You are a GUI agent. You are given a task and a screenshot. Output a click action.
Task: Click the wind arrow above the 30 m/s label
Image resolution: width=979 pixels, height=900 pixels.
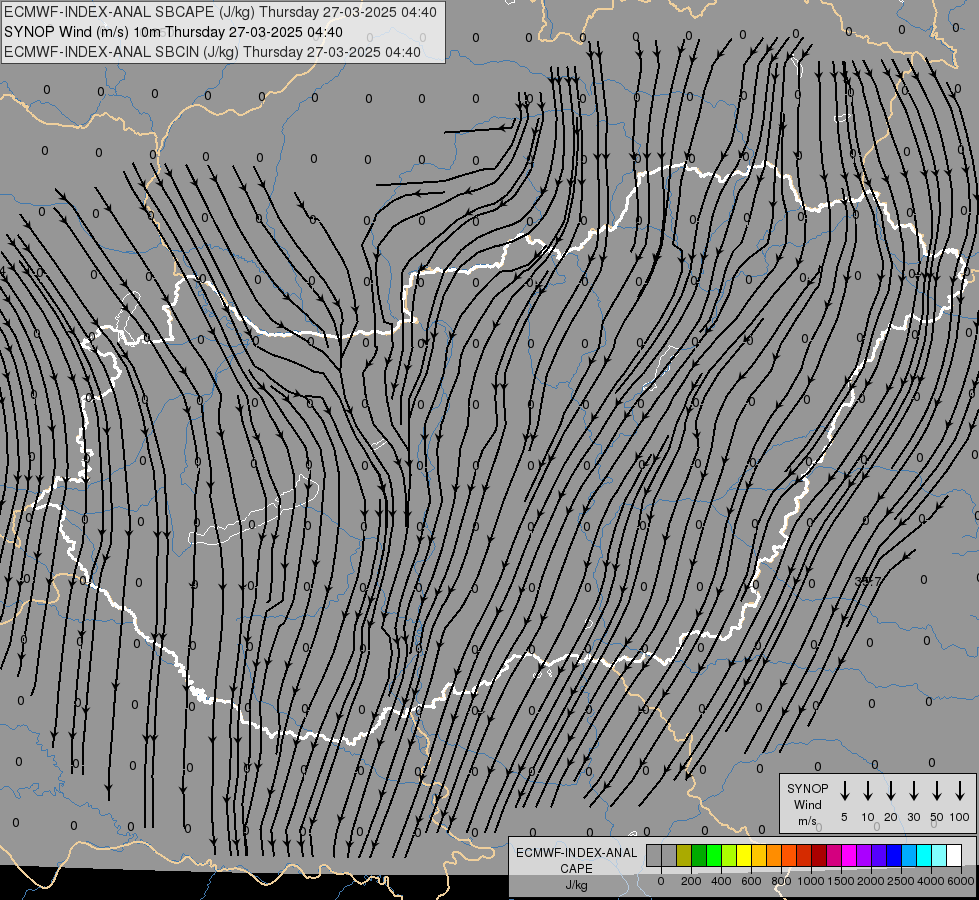point(913,791)
